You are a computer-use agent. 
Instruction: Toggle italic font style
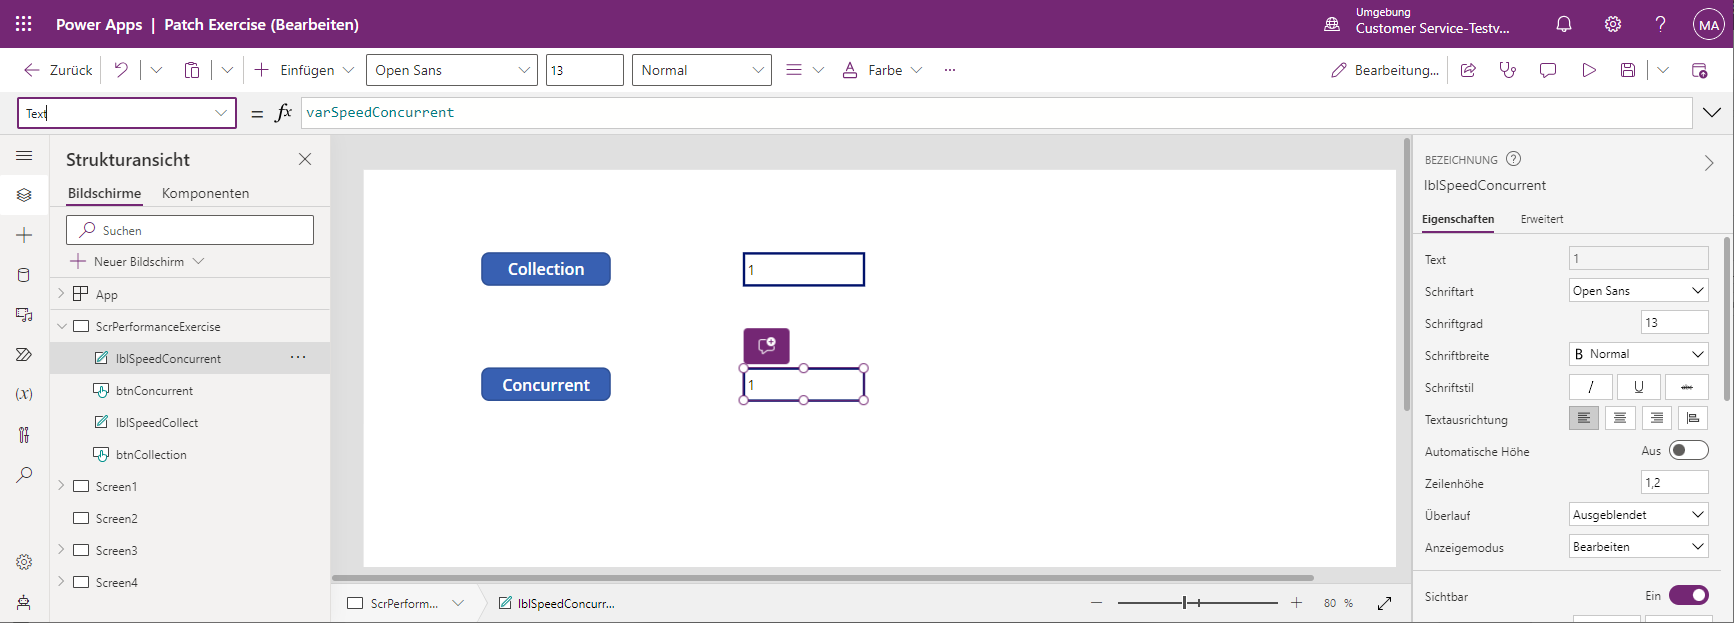click(x=1591, y=387)
